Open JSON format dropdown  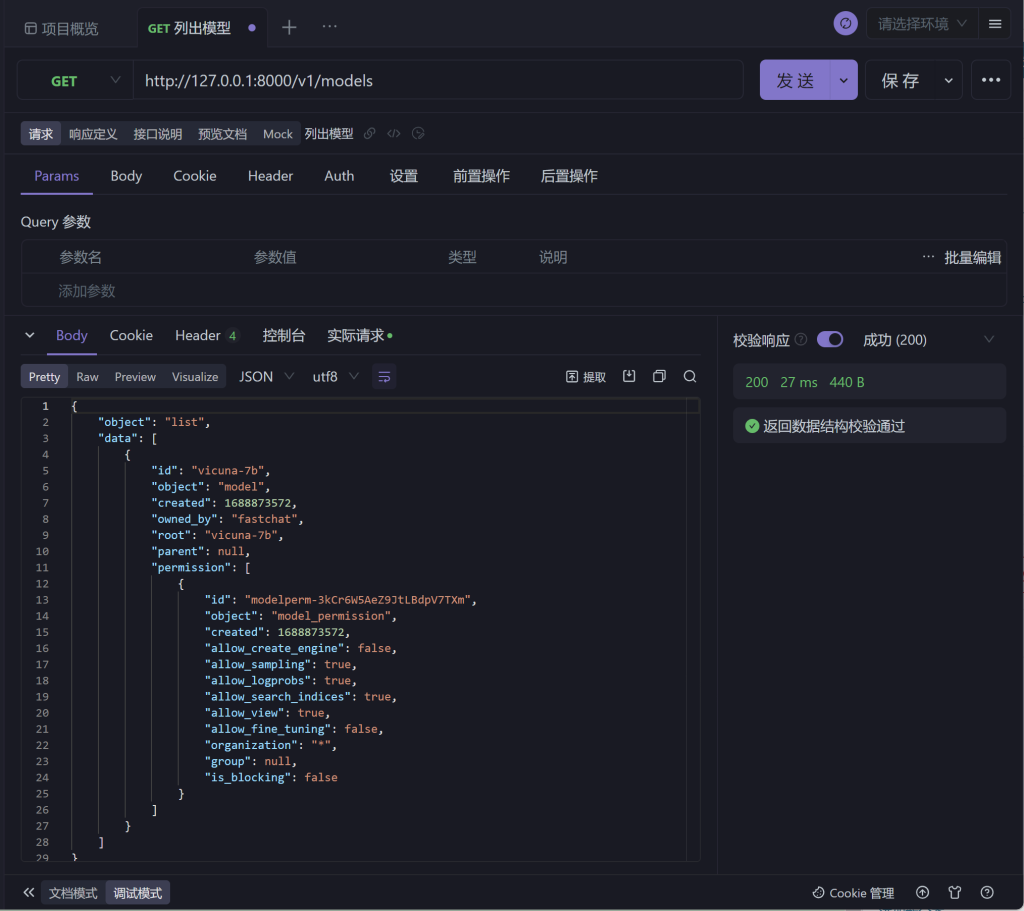[266, 377]
